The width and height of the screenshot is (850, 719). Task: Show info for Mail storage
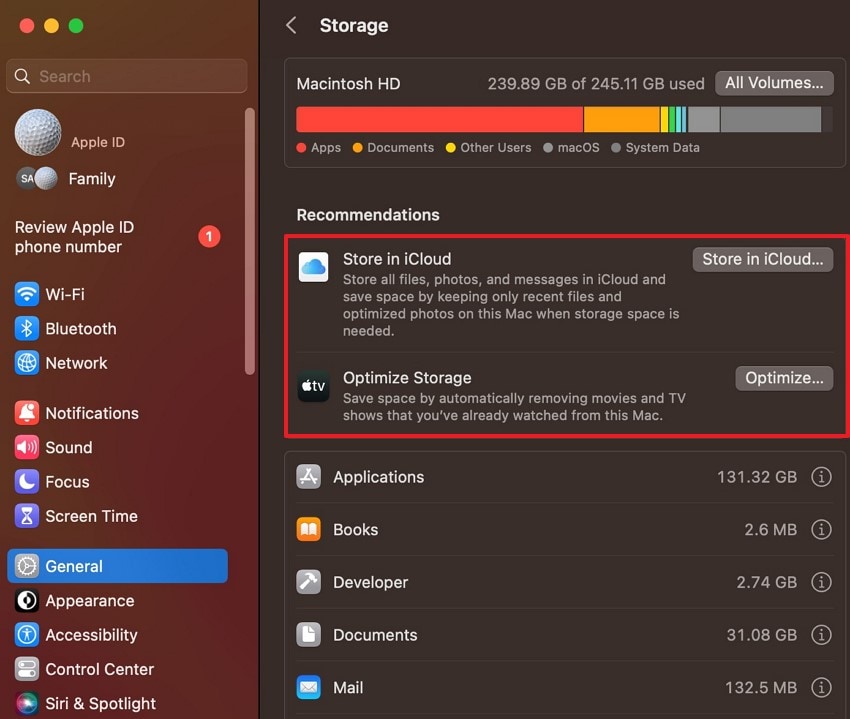(821, 688)
